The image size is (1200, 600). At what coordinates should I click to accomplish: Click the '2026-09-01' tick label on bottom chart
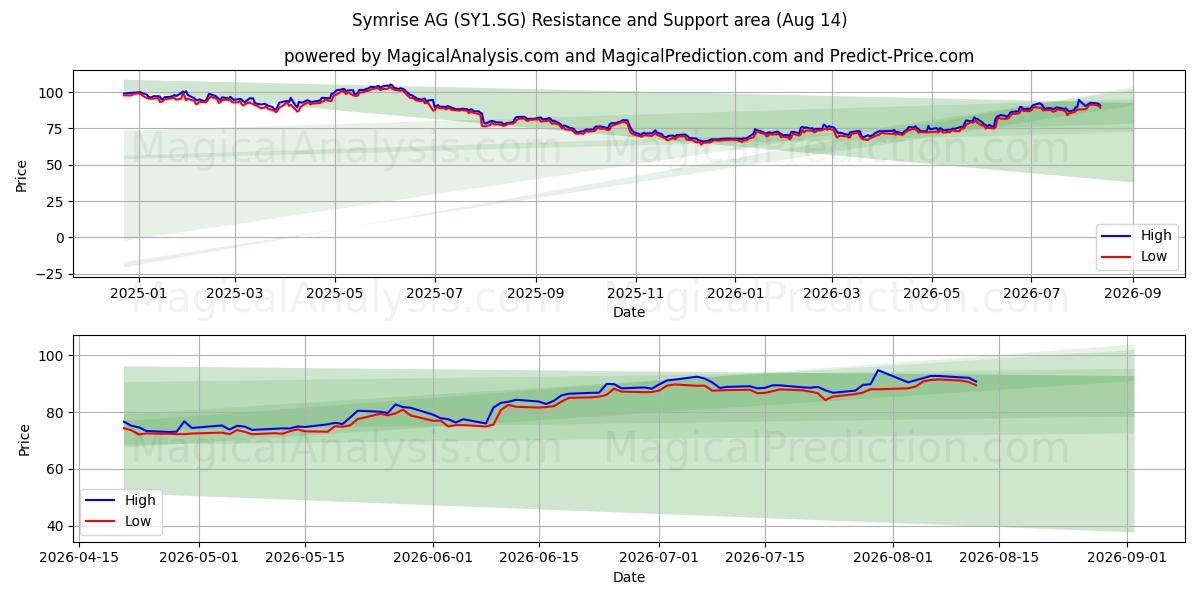1129,558
